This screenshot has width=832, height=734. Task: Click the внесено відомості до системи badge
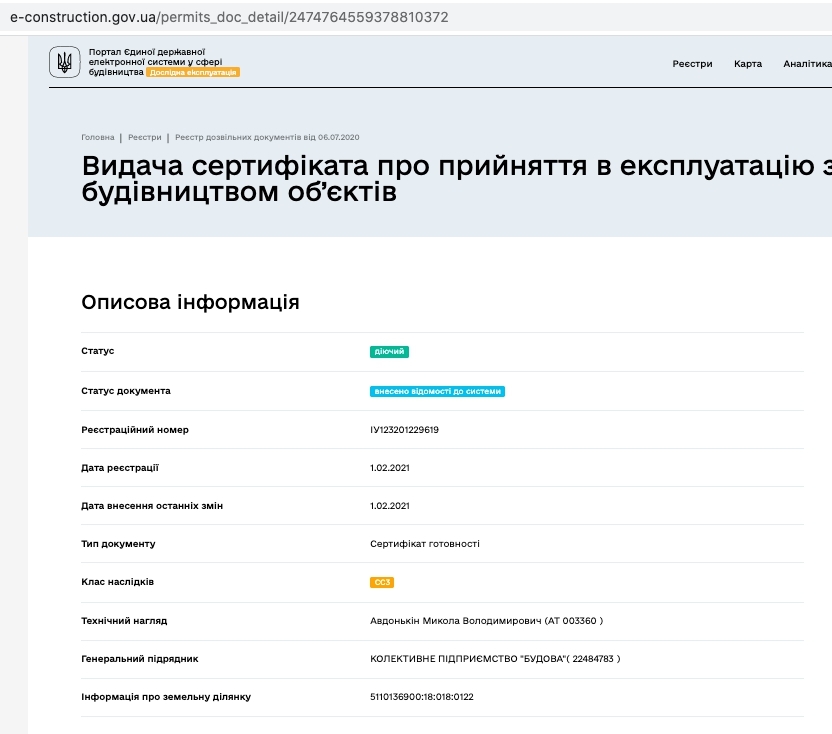[x=437, y=391]
